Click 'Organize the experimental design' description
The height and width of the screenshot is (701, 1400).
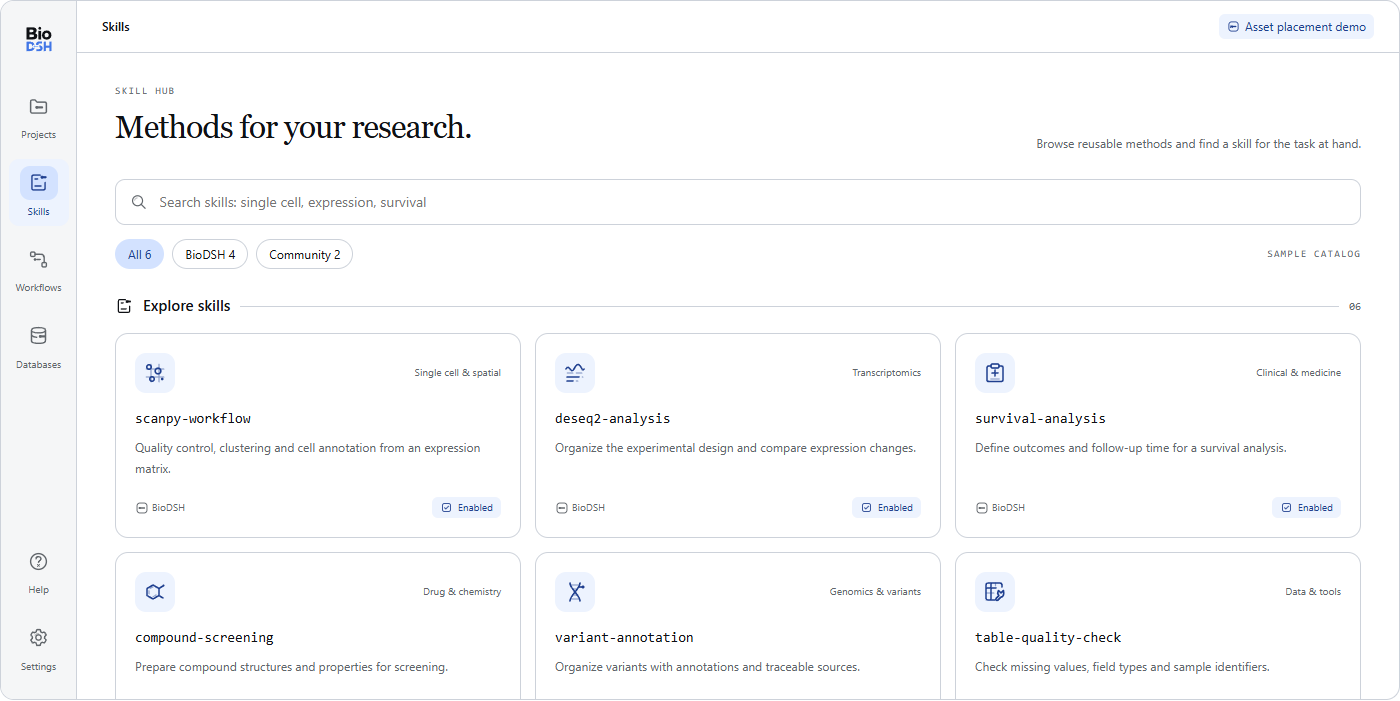[735, 448]
